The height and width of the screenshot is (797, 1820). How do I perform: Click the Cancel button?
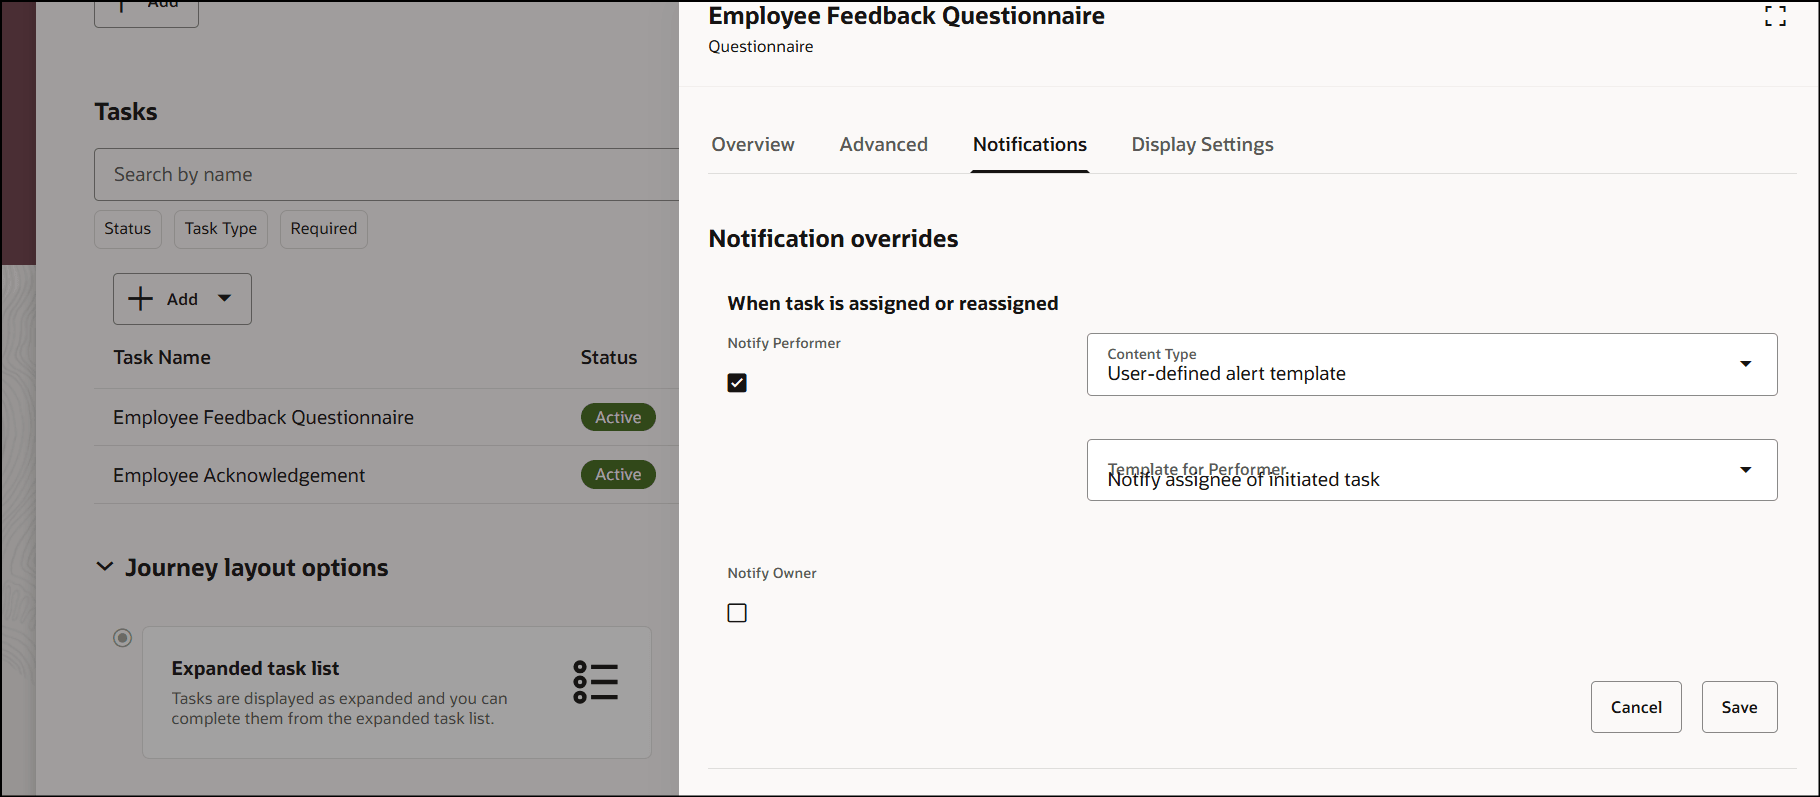tap(1636, 707)
